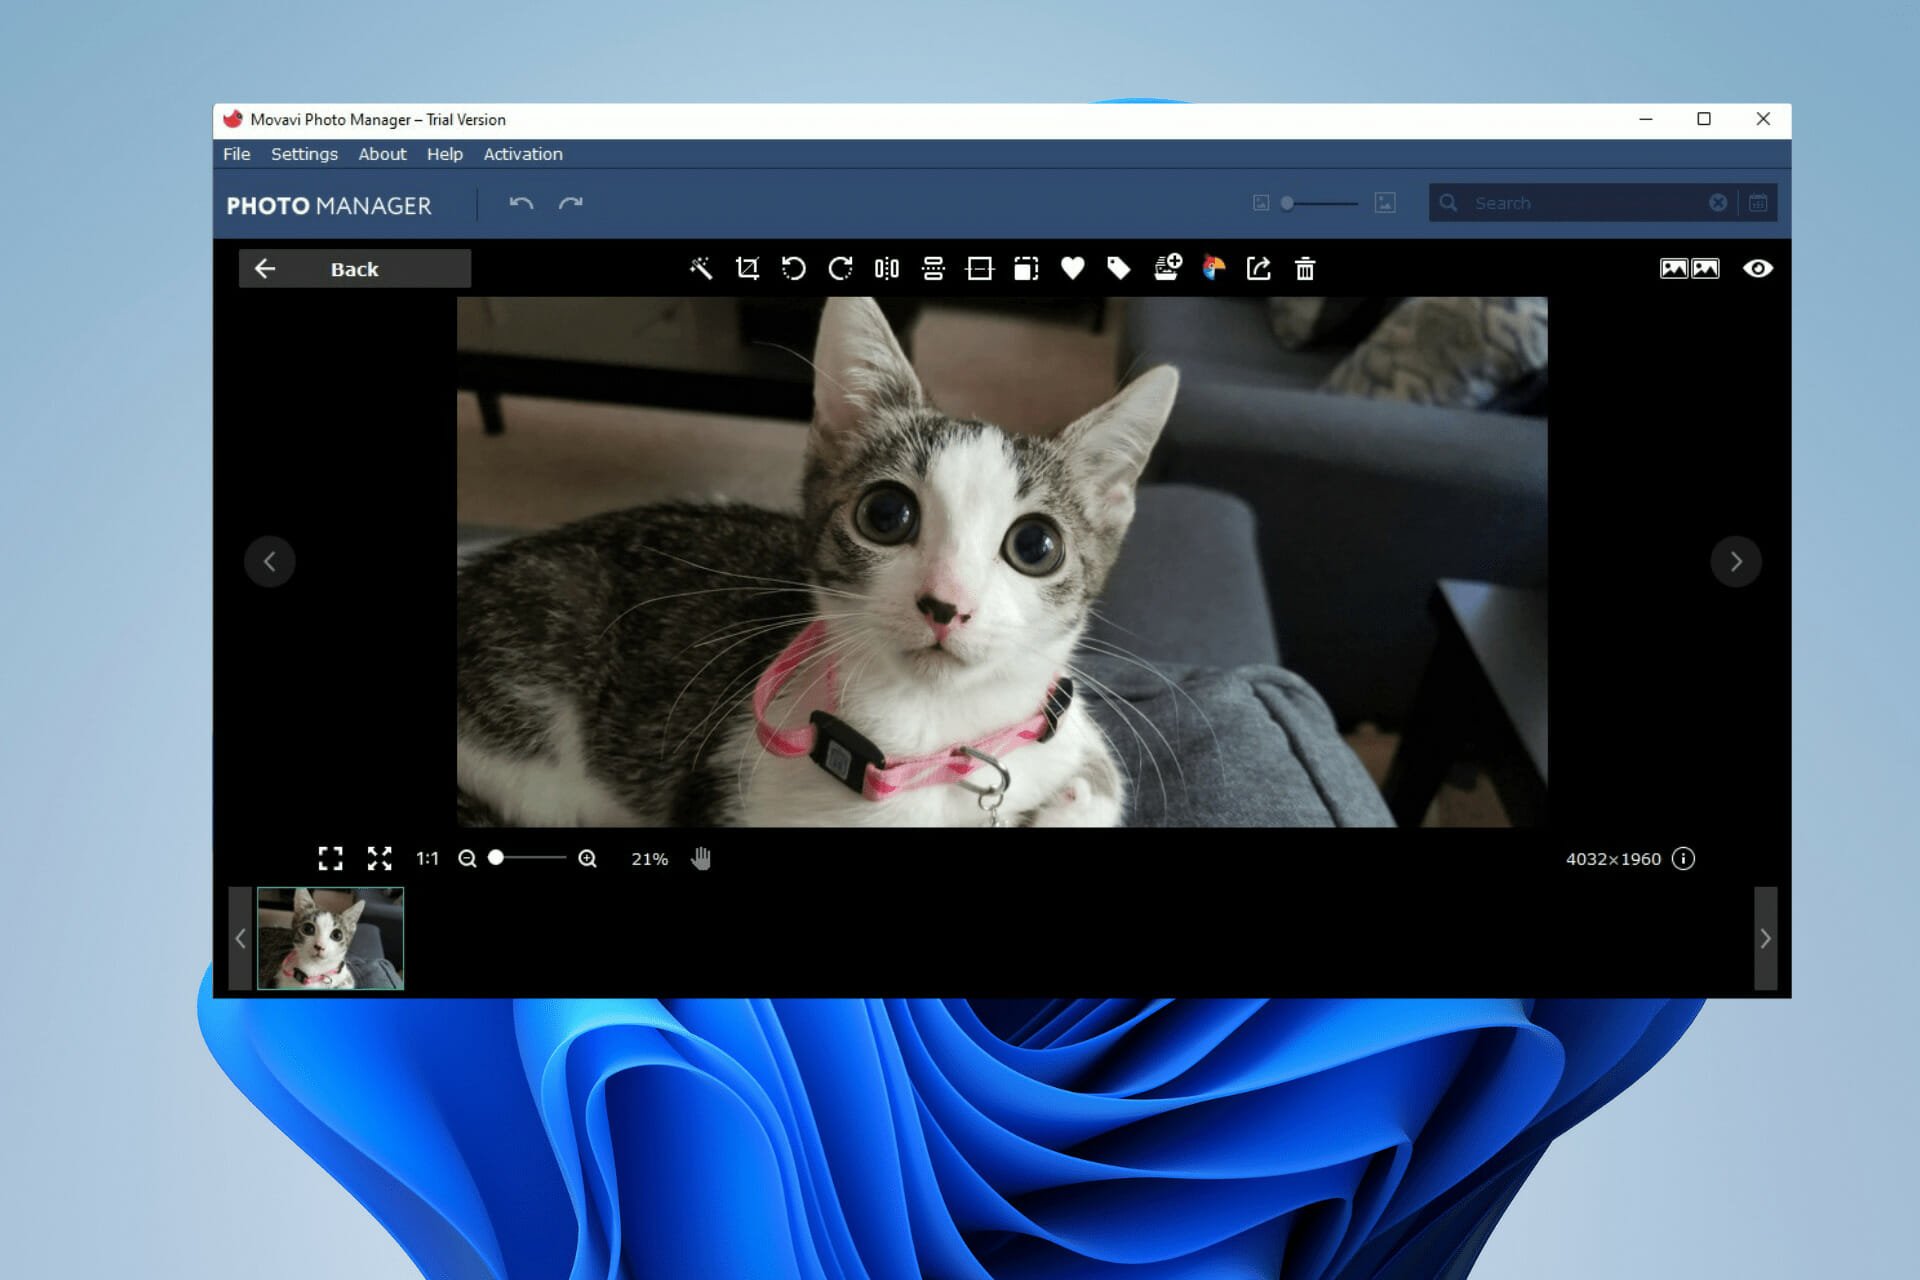Select the magic enhance wand tool

point(700,268)
